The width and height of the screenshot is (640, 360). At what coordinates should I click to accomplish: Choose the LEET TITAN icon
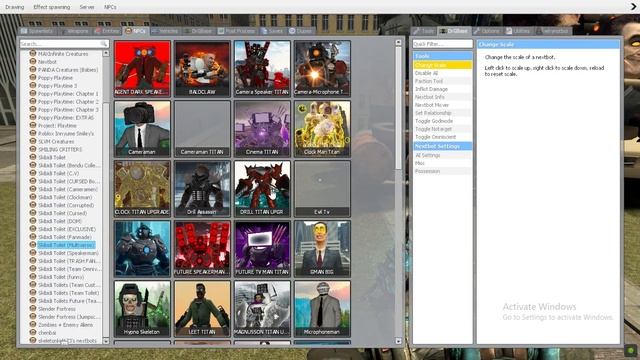click(202, 309)
